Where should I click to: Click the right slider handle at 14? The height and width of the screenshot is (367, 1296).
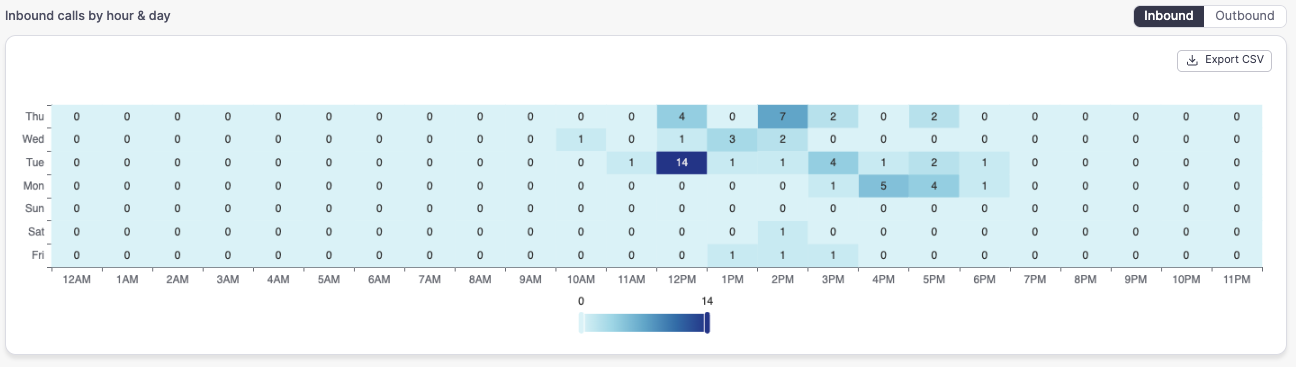[x=707, y=322]
